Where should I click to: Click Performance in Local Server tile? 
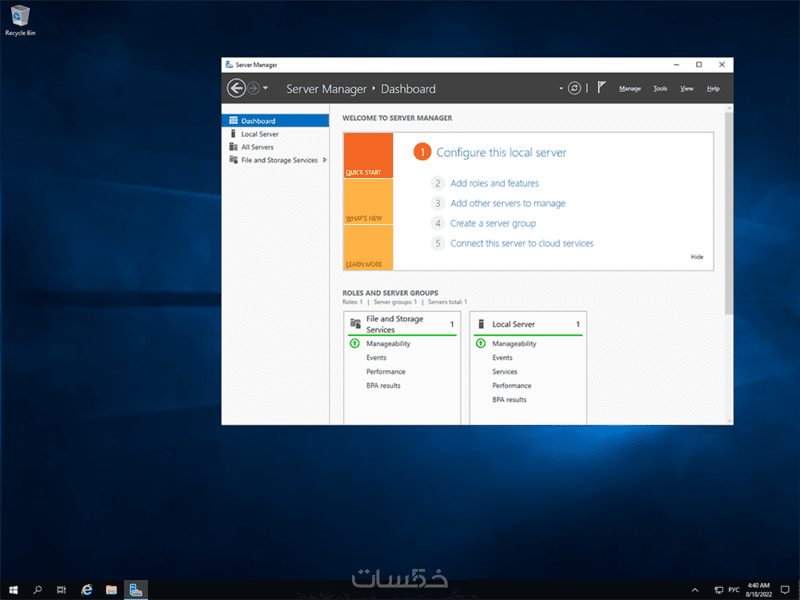(512, 386)
